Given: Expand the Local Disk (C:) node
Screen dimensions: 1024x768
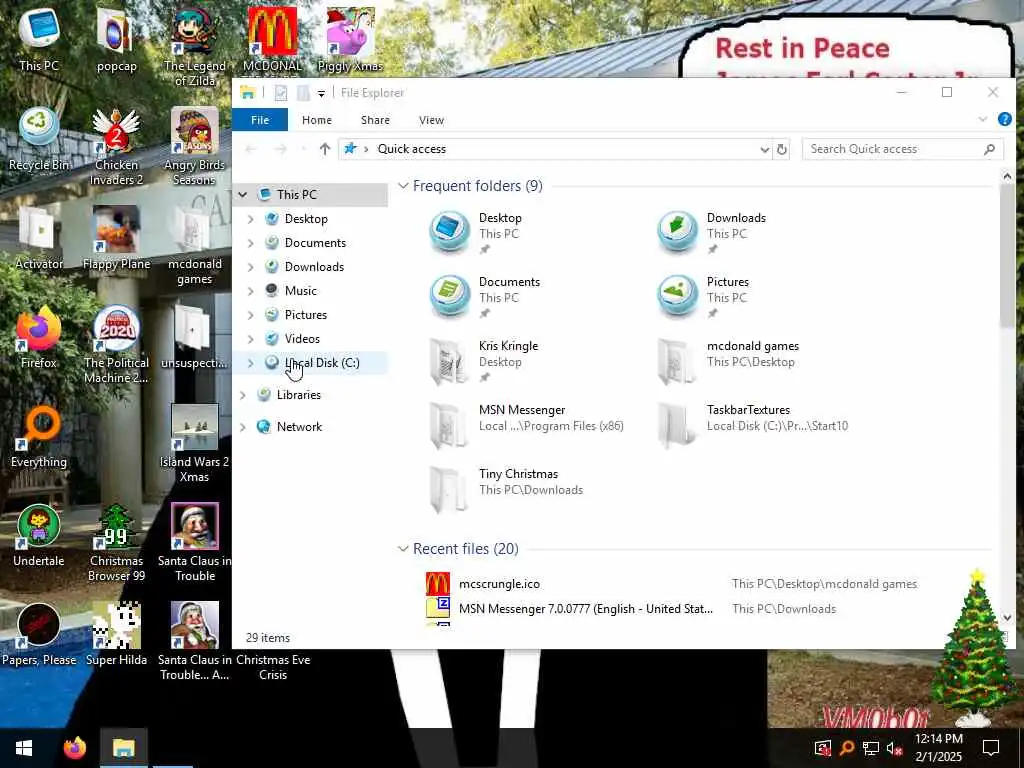Looking at the screenshot, I should click(251, 363).
